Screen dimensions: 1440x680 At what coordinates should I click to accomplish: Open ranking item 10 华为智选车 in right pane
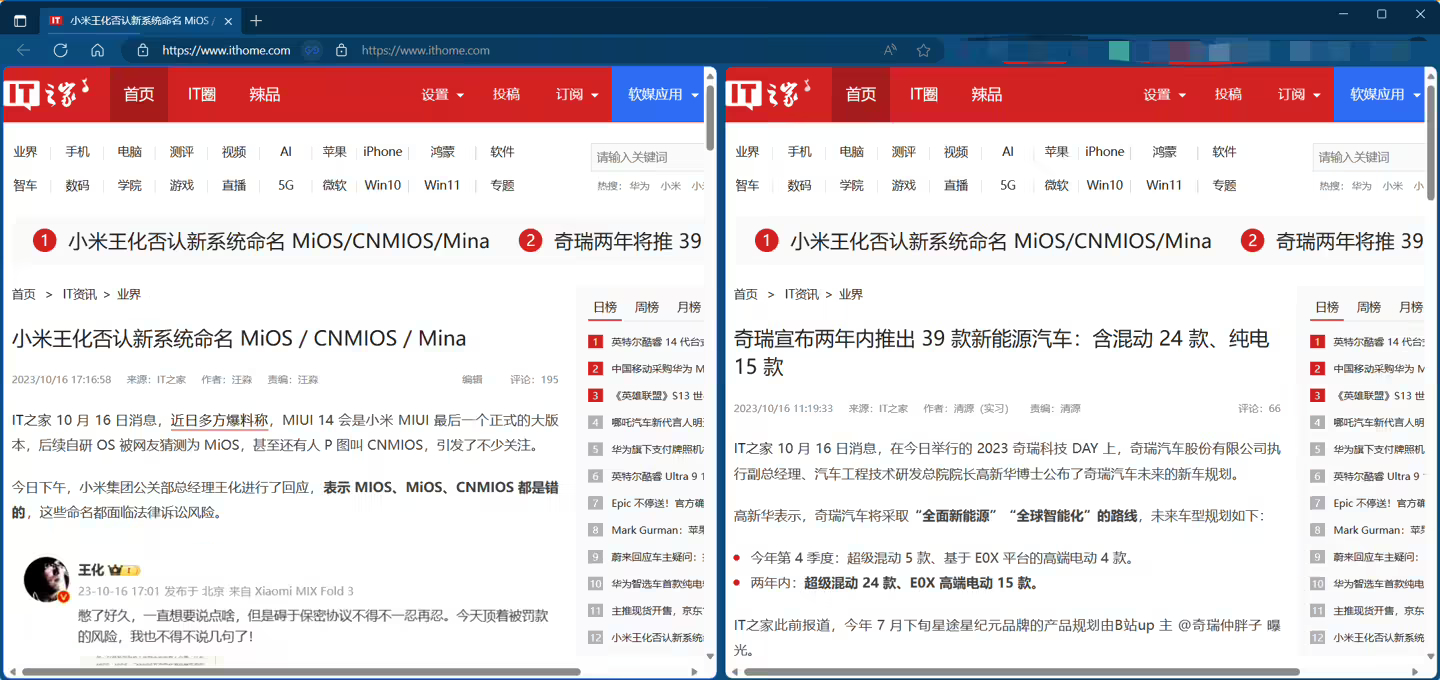[1379, 584]
